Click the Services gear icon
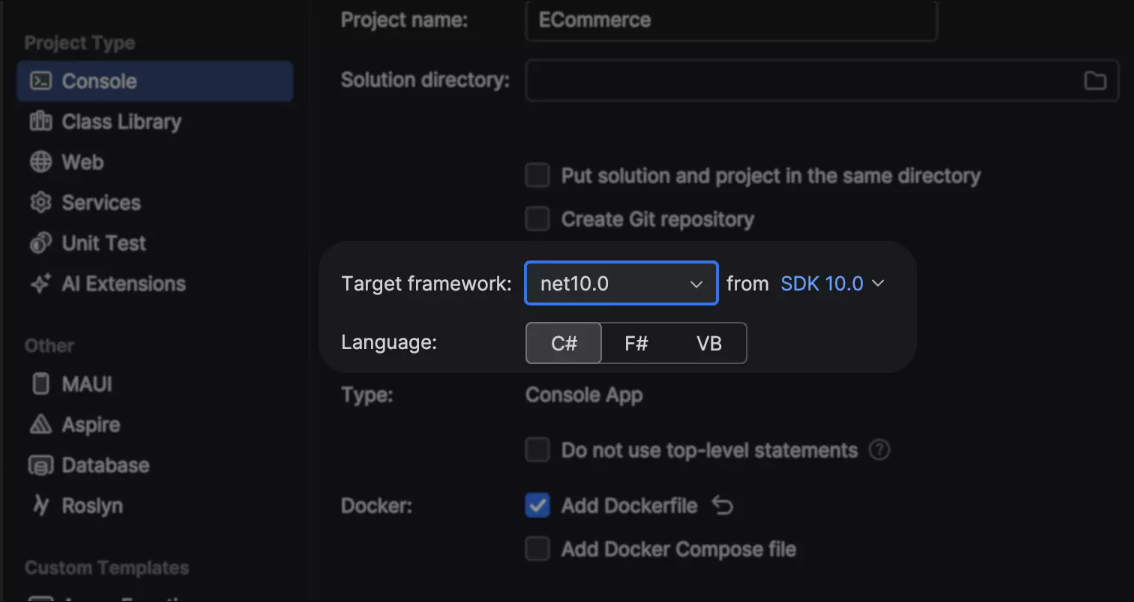1134x602 pixels. click(41, 203)
